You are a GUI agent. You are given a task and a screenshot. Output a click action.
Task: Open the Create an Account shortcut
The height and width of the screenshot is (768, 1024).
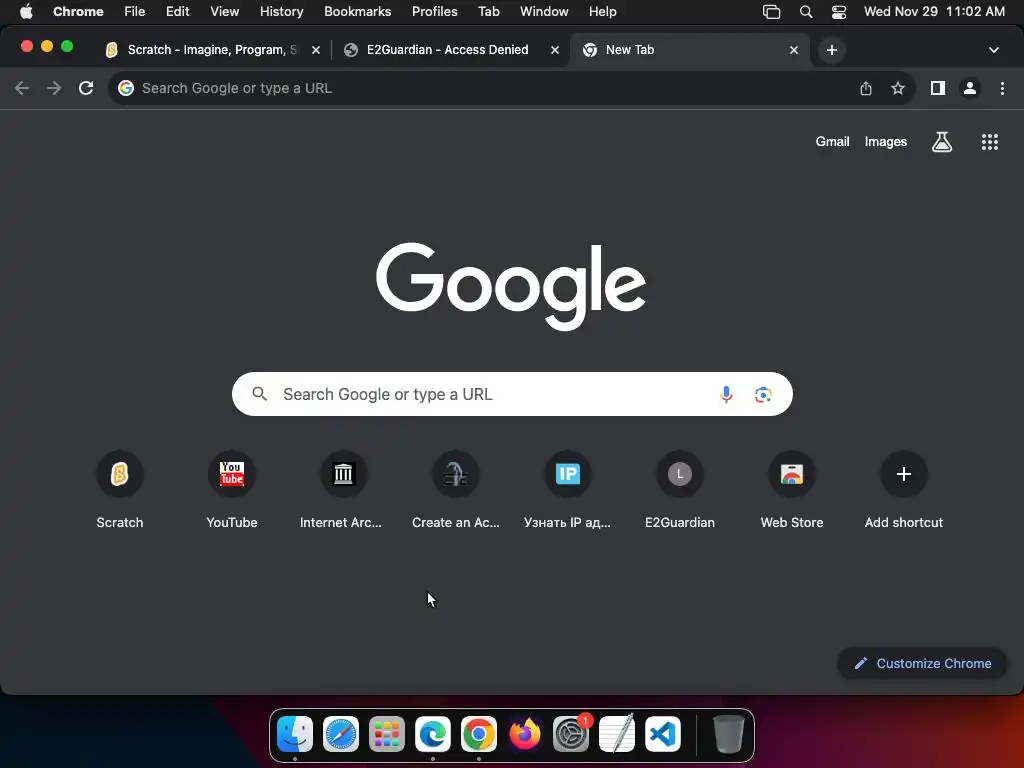pyautogui.click(x=456, y=490)
